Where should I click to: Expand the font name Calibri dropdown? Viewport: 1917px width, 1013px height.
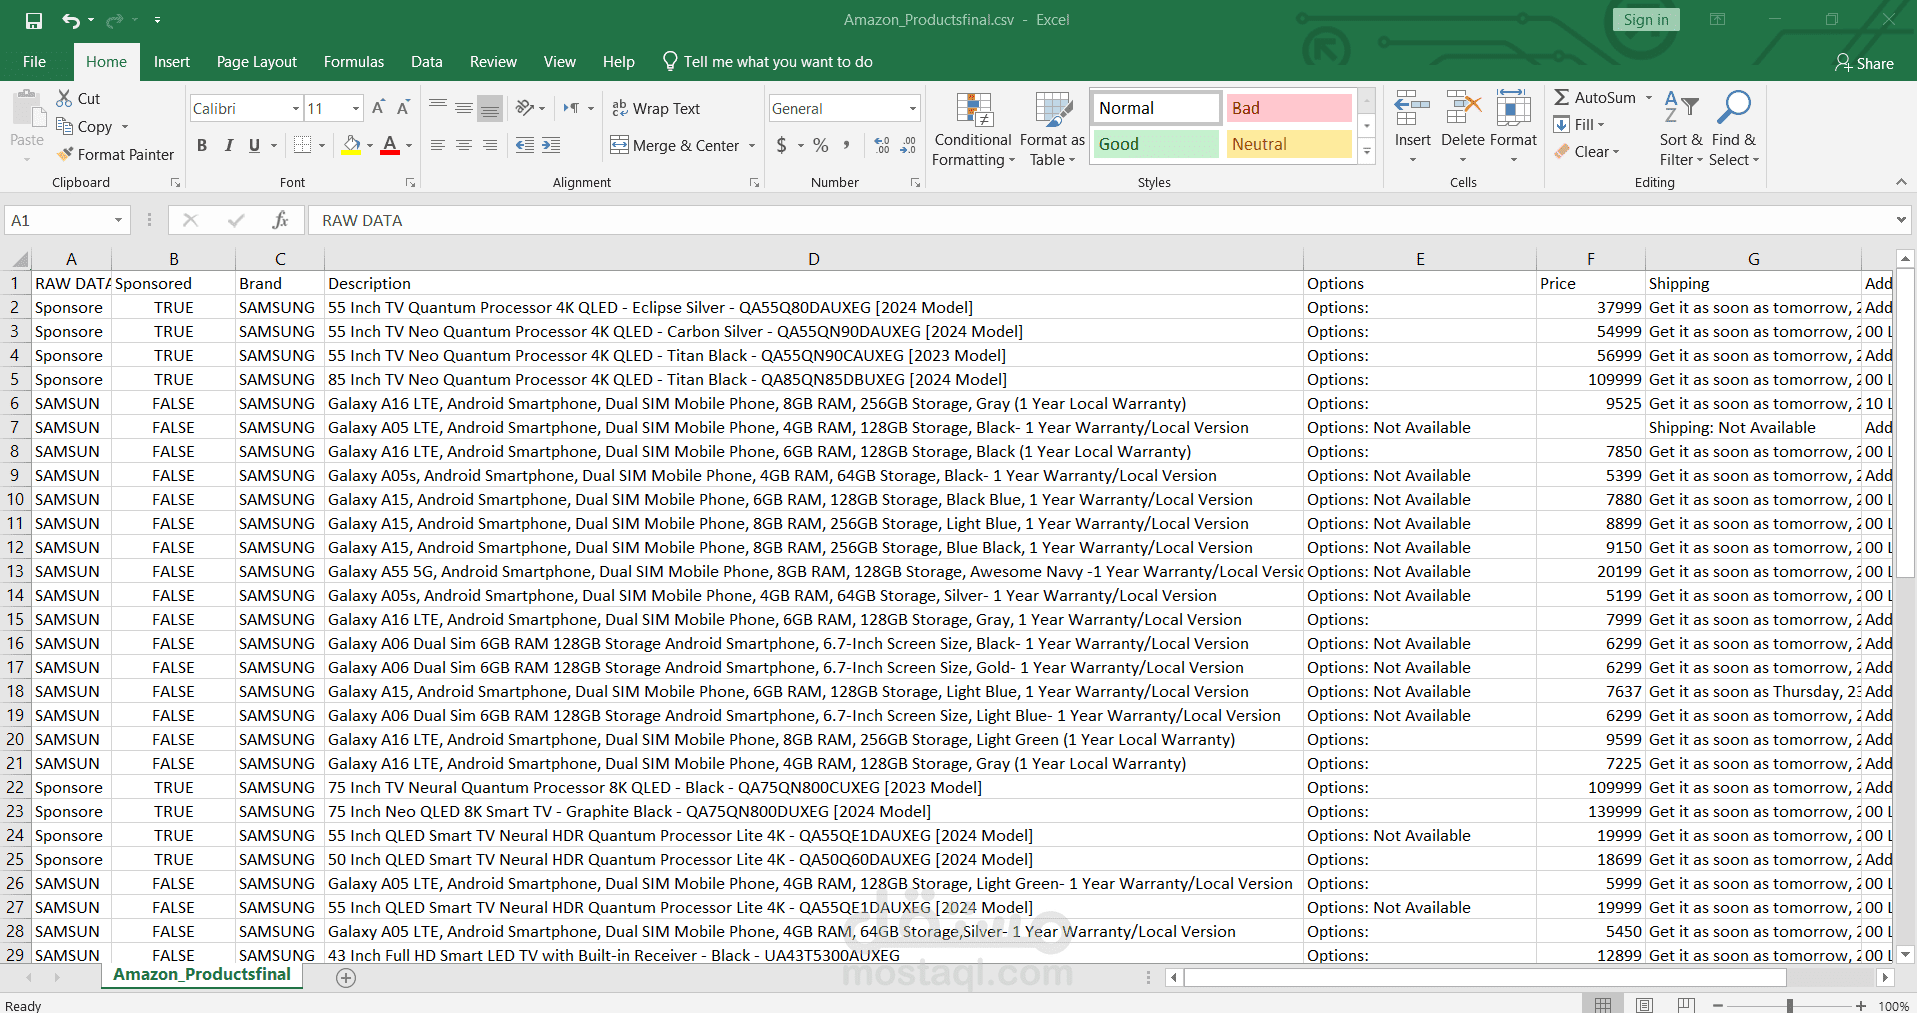[296, 108]
